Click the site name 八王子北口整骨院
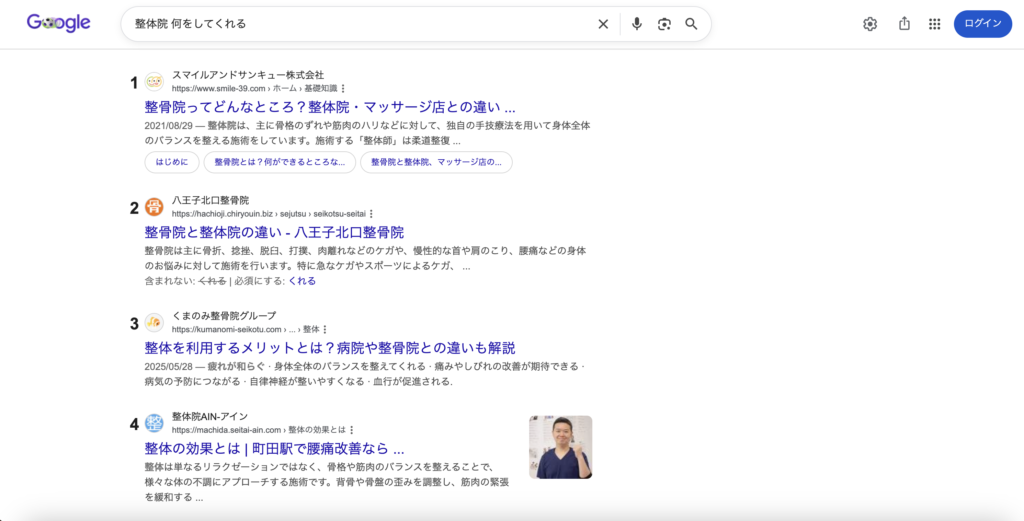 (210, 200)
